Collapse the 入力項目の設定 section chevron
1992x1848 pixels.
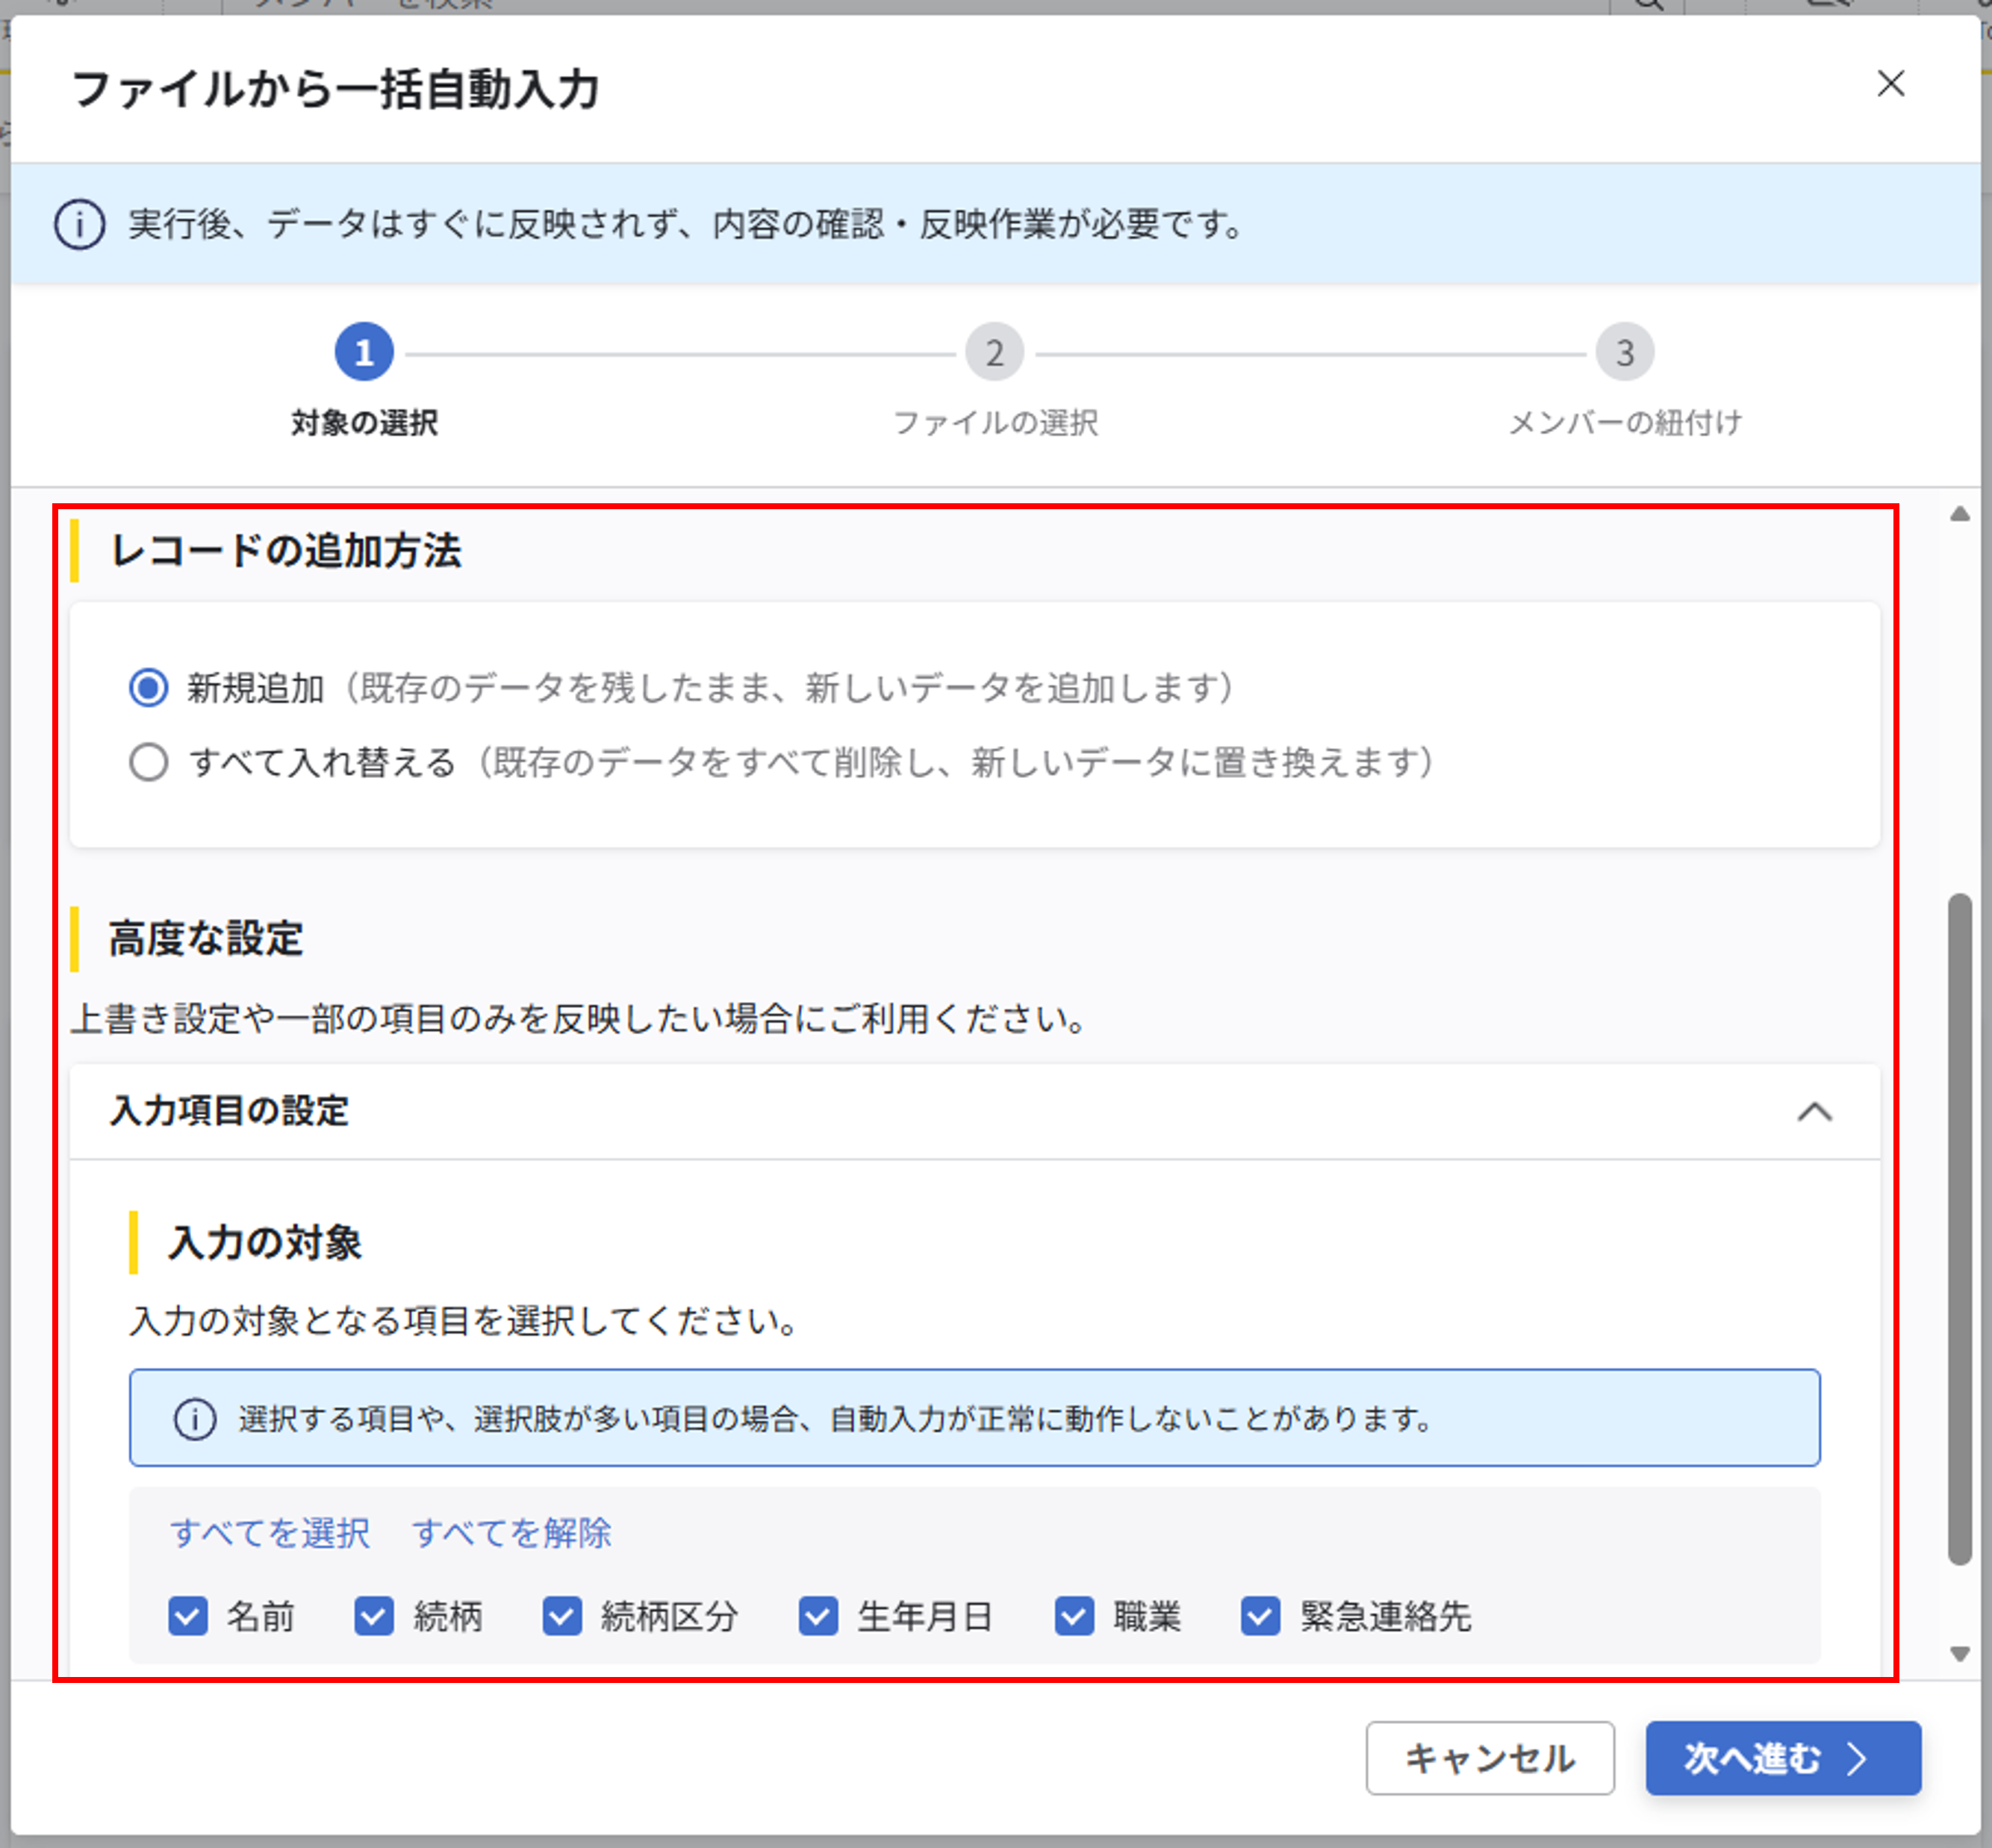click(1814, 1111)
